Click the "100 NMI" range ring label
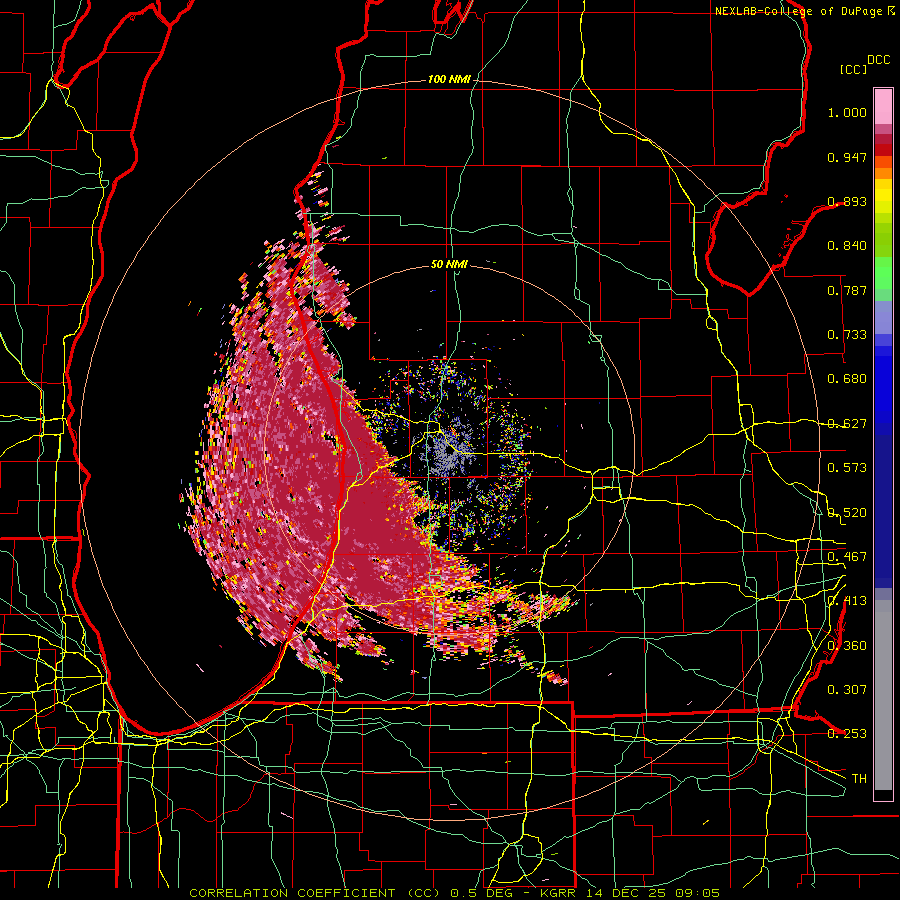Screen dimensions: 900x900 click(449, 79)
